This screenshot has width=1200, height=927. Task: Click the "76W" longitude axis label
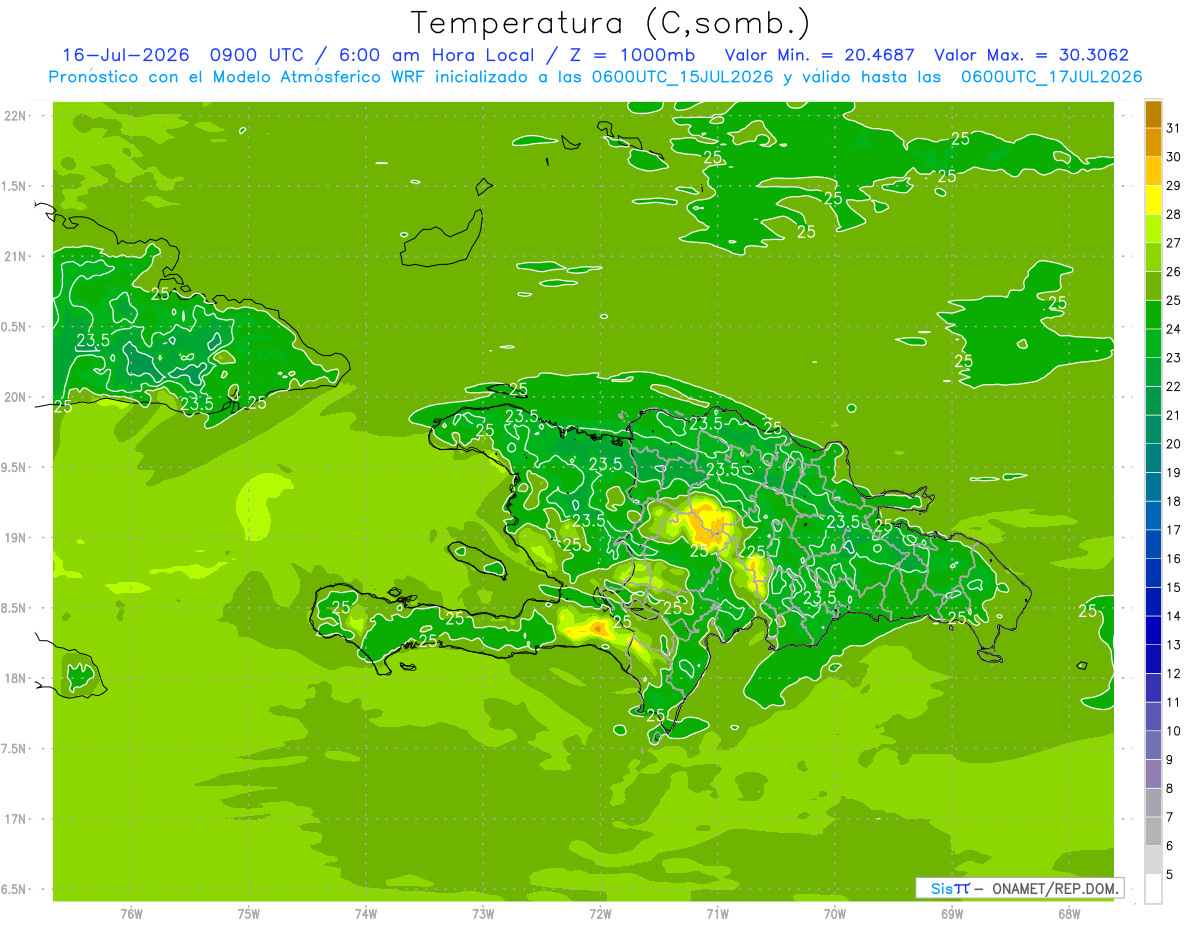point(131,914)
